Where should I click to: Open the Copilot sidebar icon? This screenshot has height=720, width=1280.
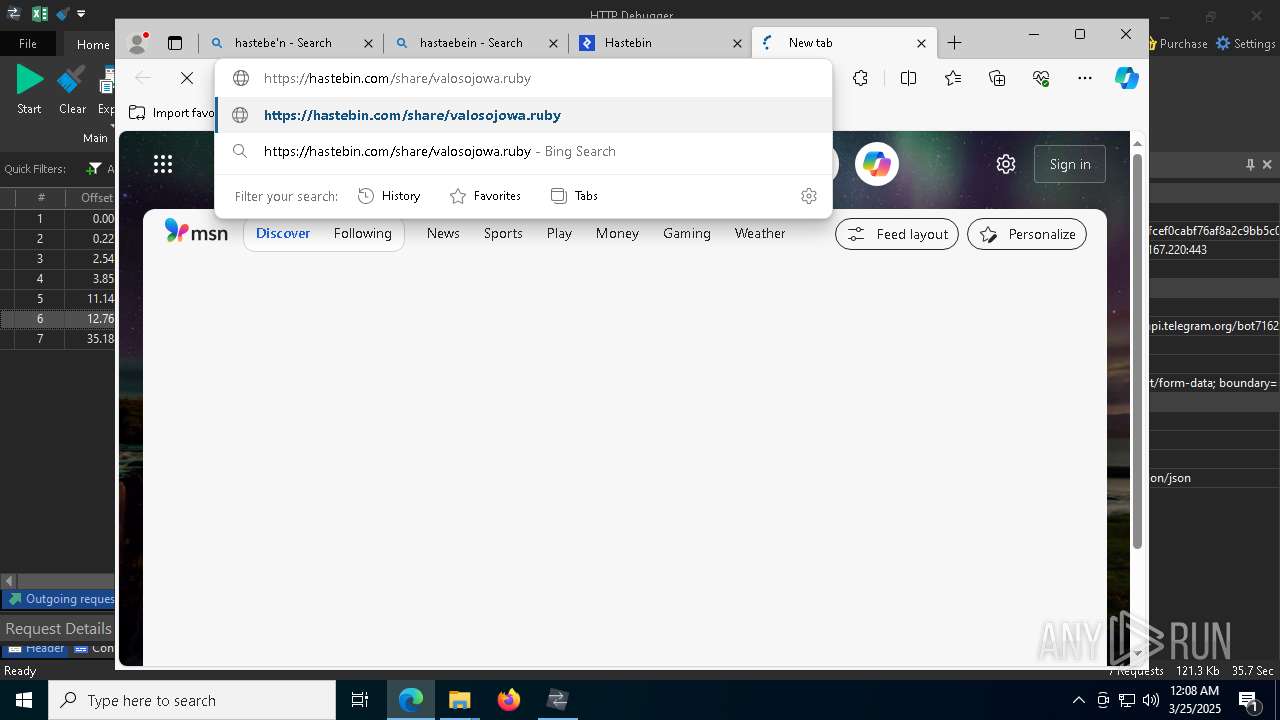click(x=1127, y=78)
